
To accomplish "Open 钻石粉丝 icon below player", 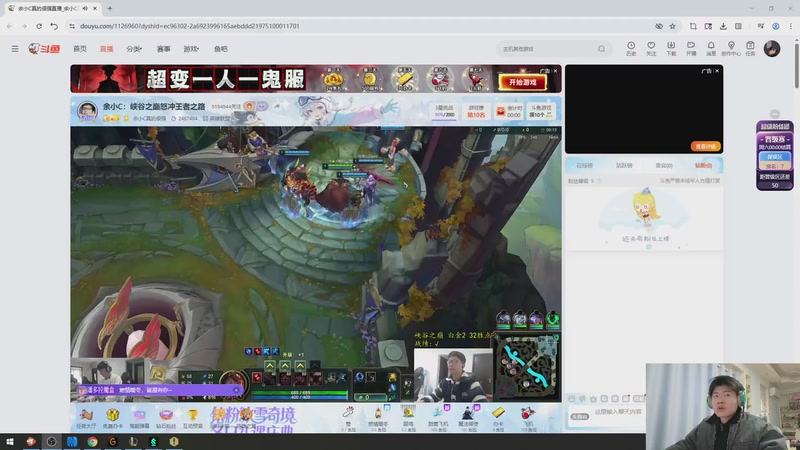I will click(166, 418).
